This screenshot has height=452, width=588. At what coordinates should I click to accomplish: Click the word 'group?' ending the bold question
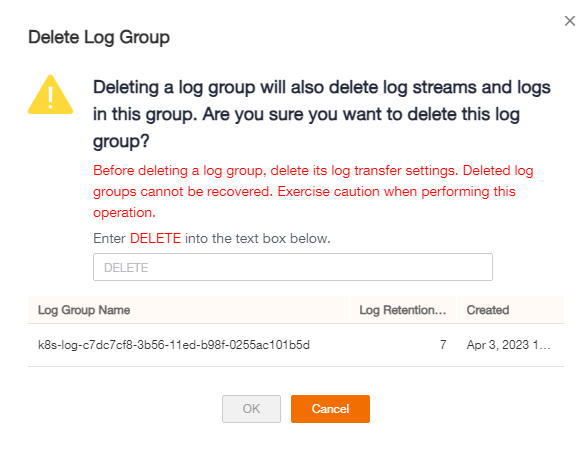tap(121, 141)
